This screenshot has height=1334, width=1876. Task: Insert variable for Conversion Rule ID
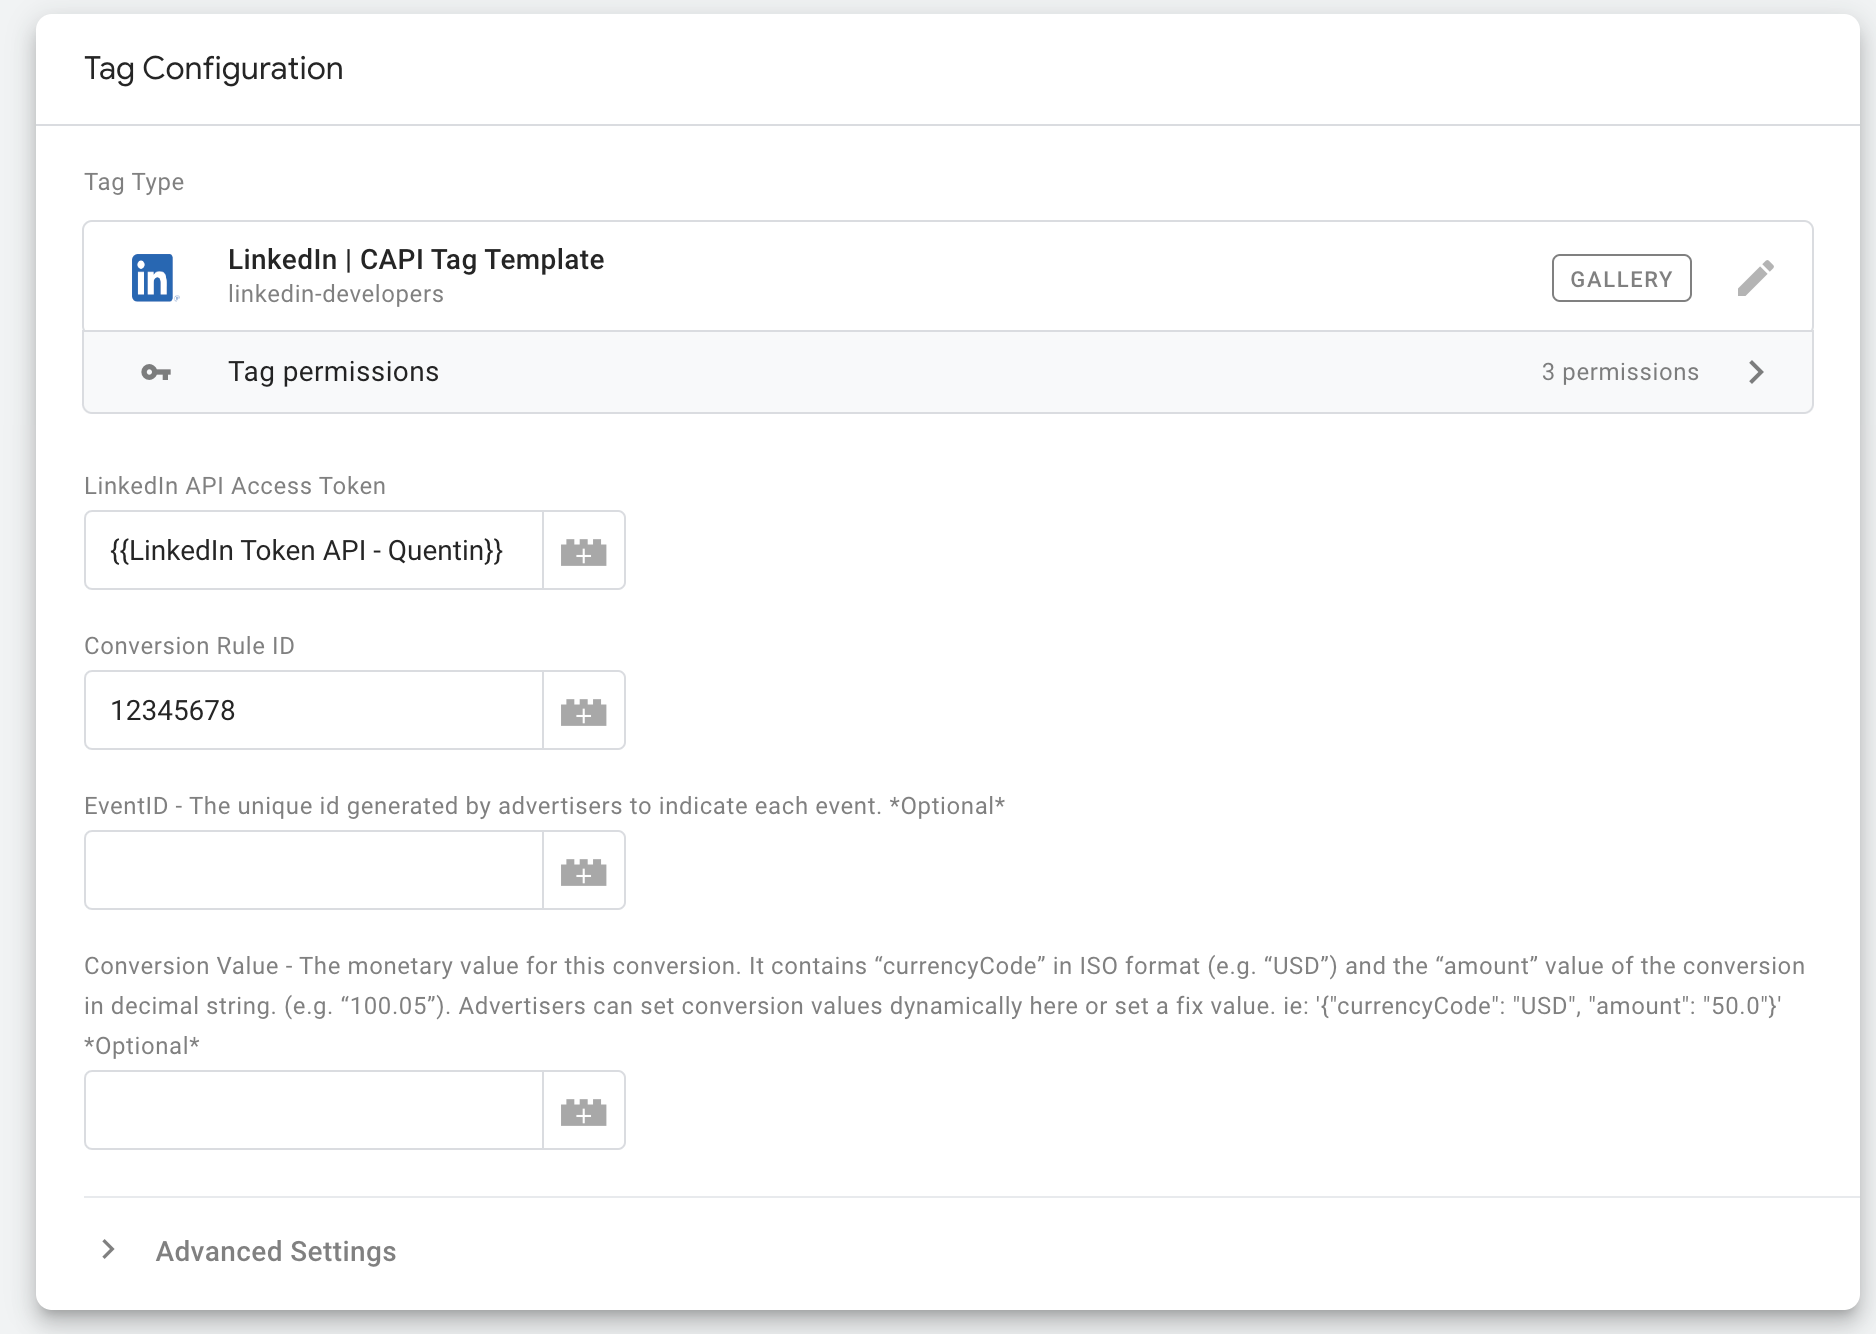(x=584, y=711)
